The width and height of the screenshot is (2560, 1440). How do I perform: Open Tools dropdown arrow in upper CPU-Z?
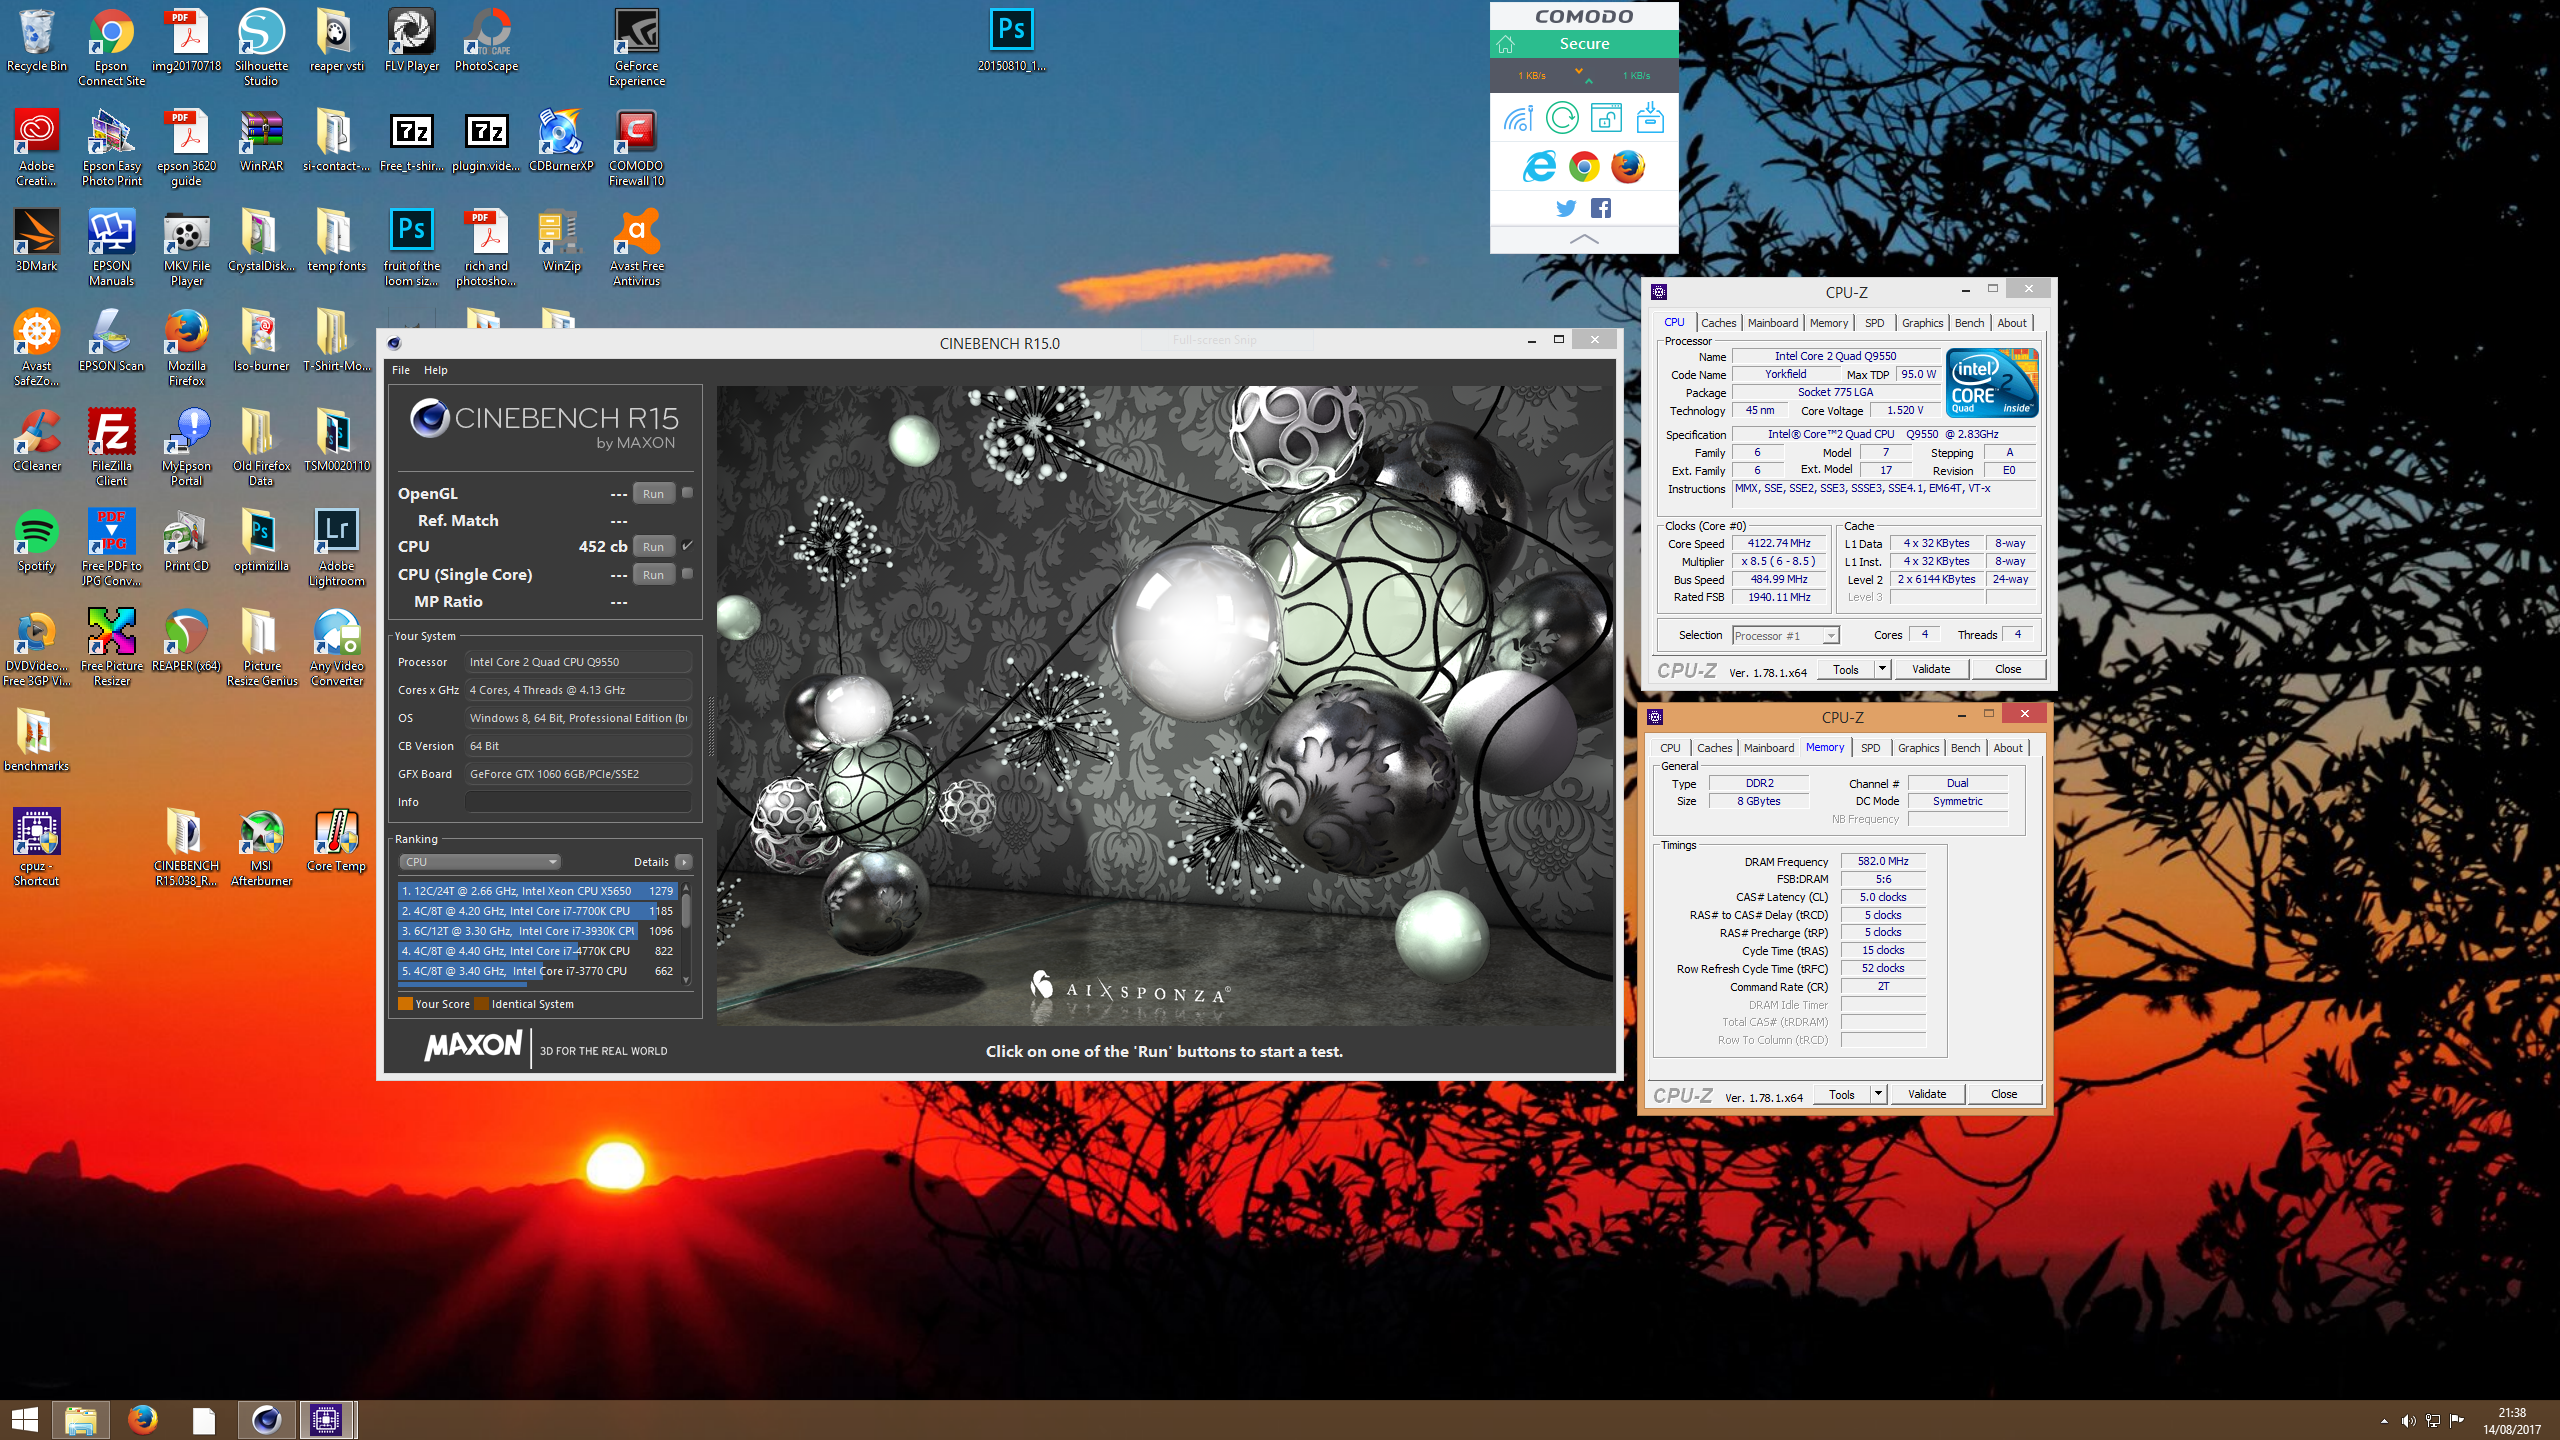[x=1882, y=669]
